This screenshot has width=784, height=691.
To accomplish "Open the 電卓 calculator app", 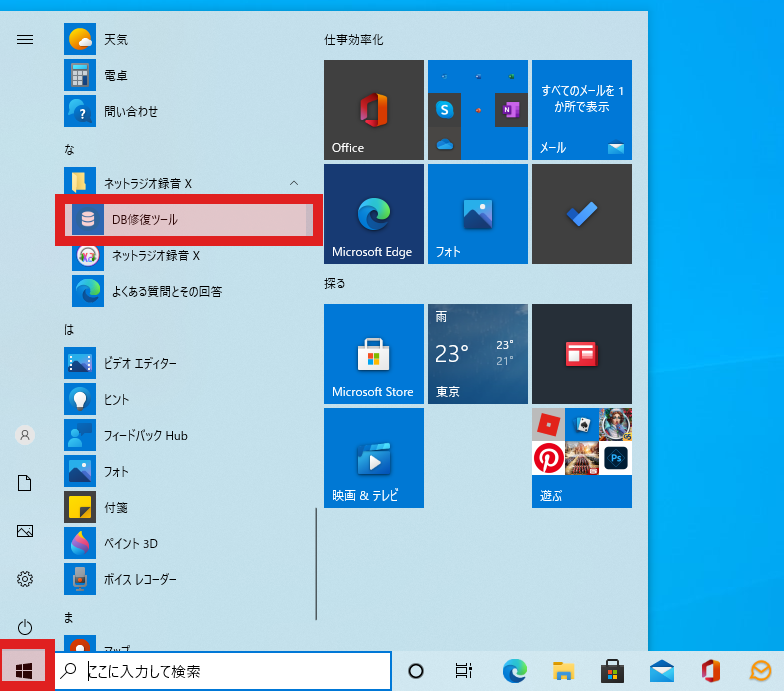I will coord(115,76).
